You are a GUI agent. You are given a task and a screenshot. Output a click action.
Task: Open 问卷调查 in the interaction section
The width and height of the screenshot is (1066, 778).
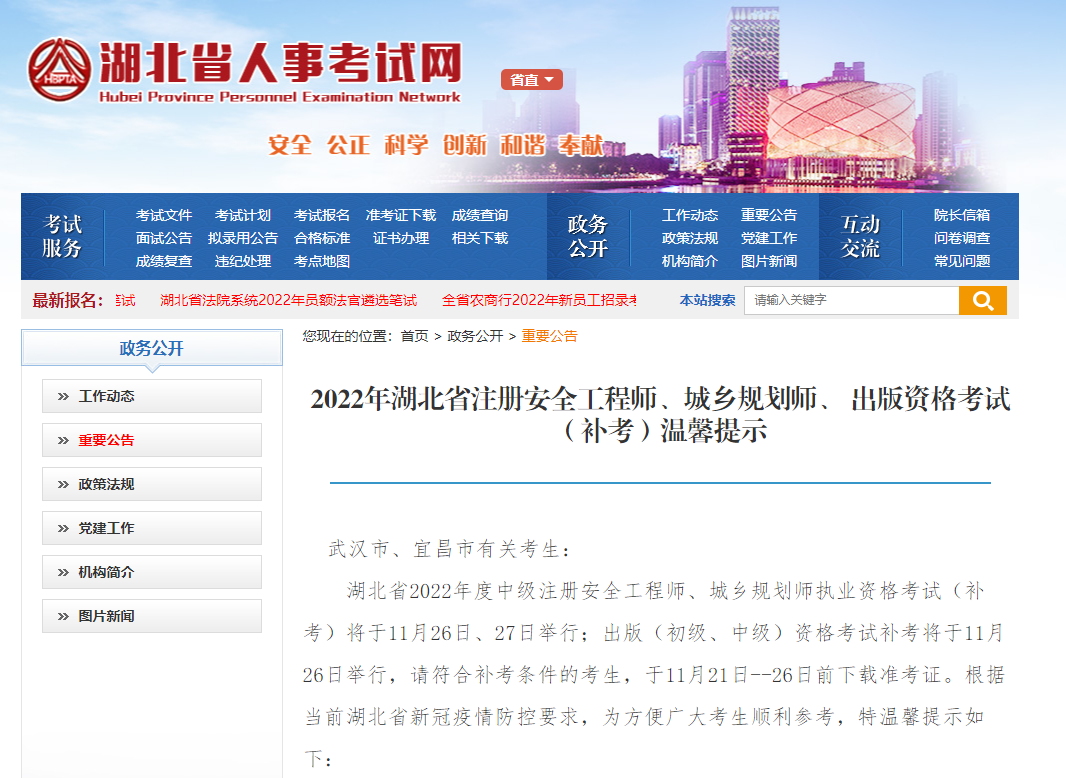(x=962, y=238)
